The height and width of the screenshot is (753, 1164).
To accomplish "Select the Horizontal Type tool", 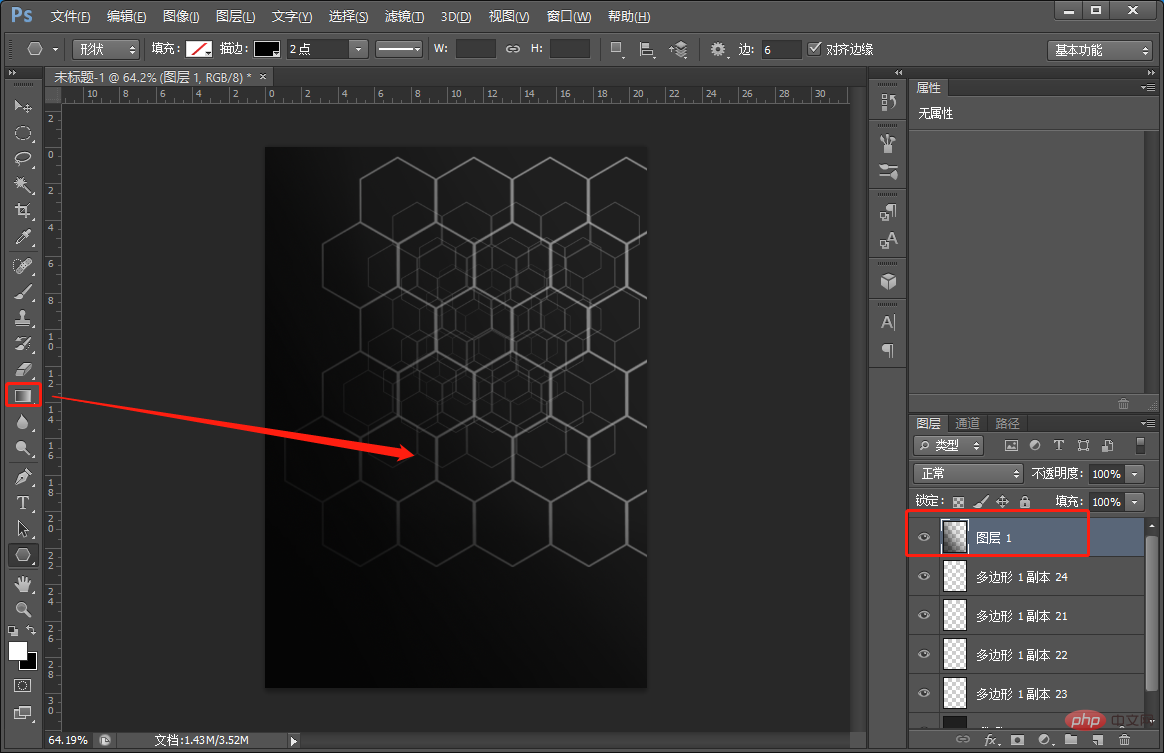I will click(23, 503).
